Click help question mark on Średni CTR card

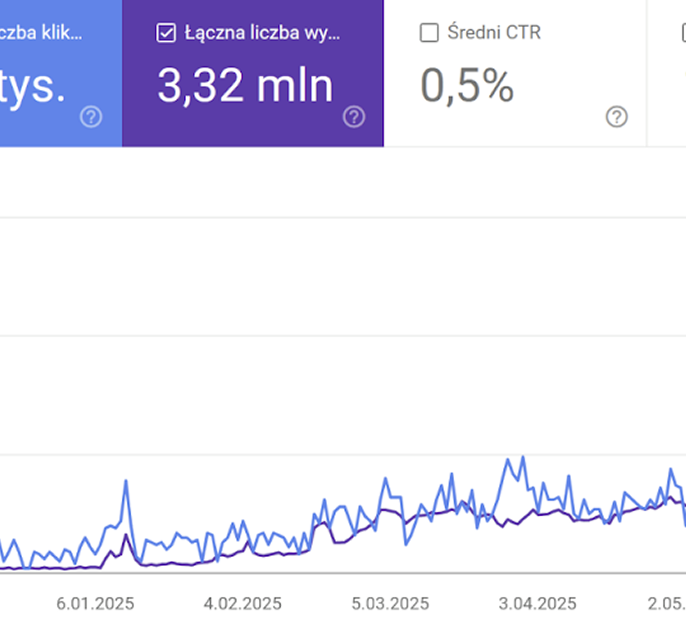[617, 117]
